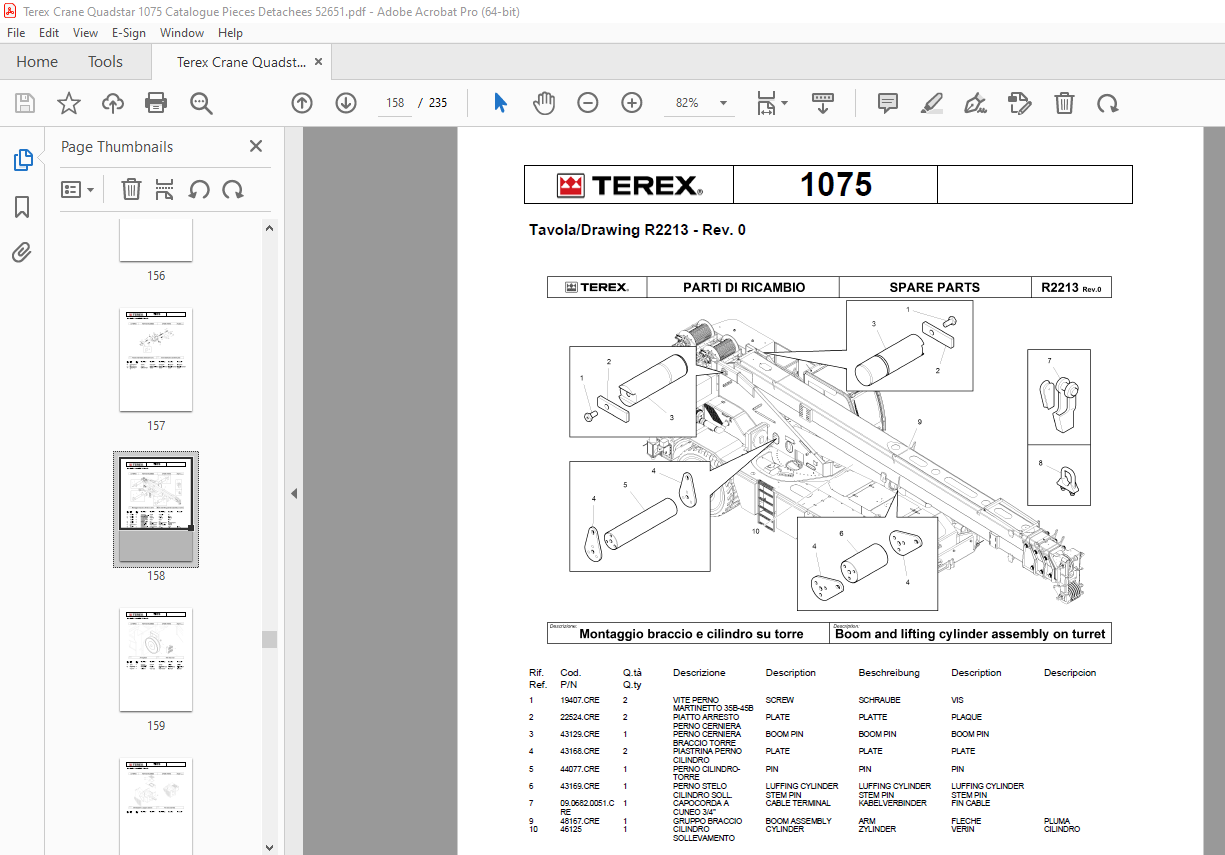
Task: Save the file with the floppy disk icon
Action: point(25,103)
